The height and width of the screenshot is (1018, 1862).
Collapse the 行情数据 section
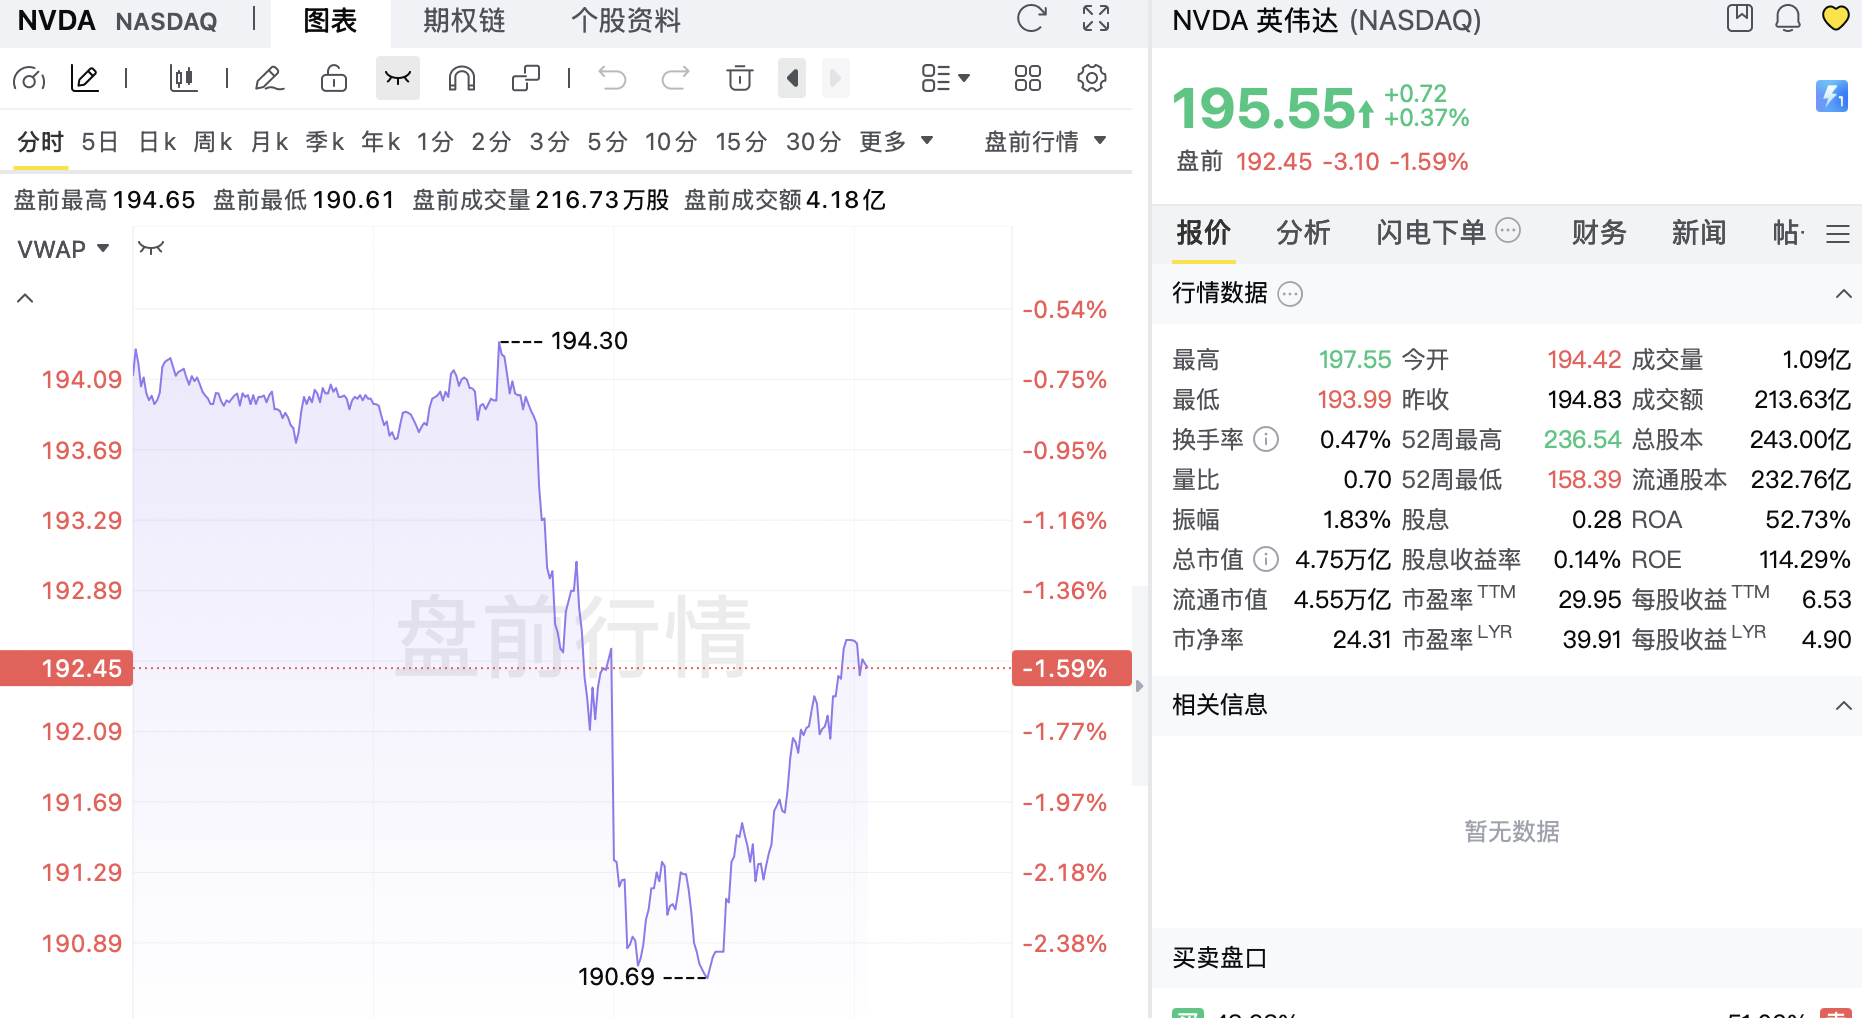tap(1843, 294)
